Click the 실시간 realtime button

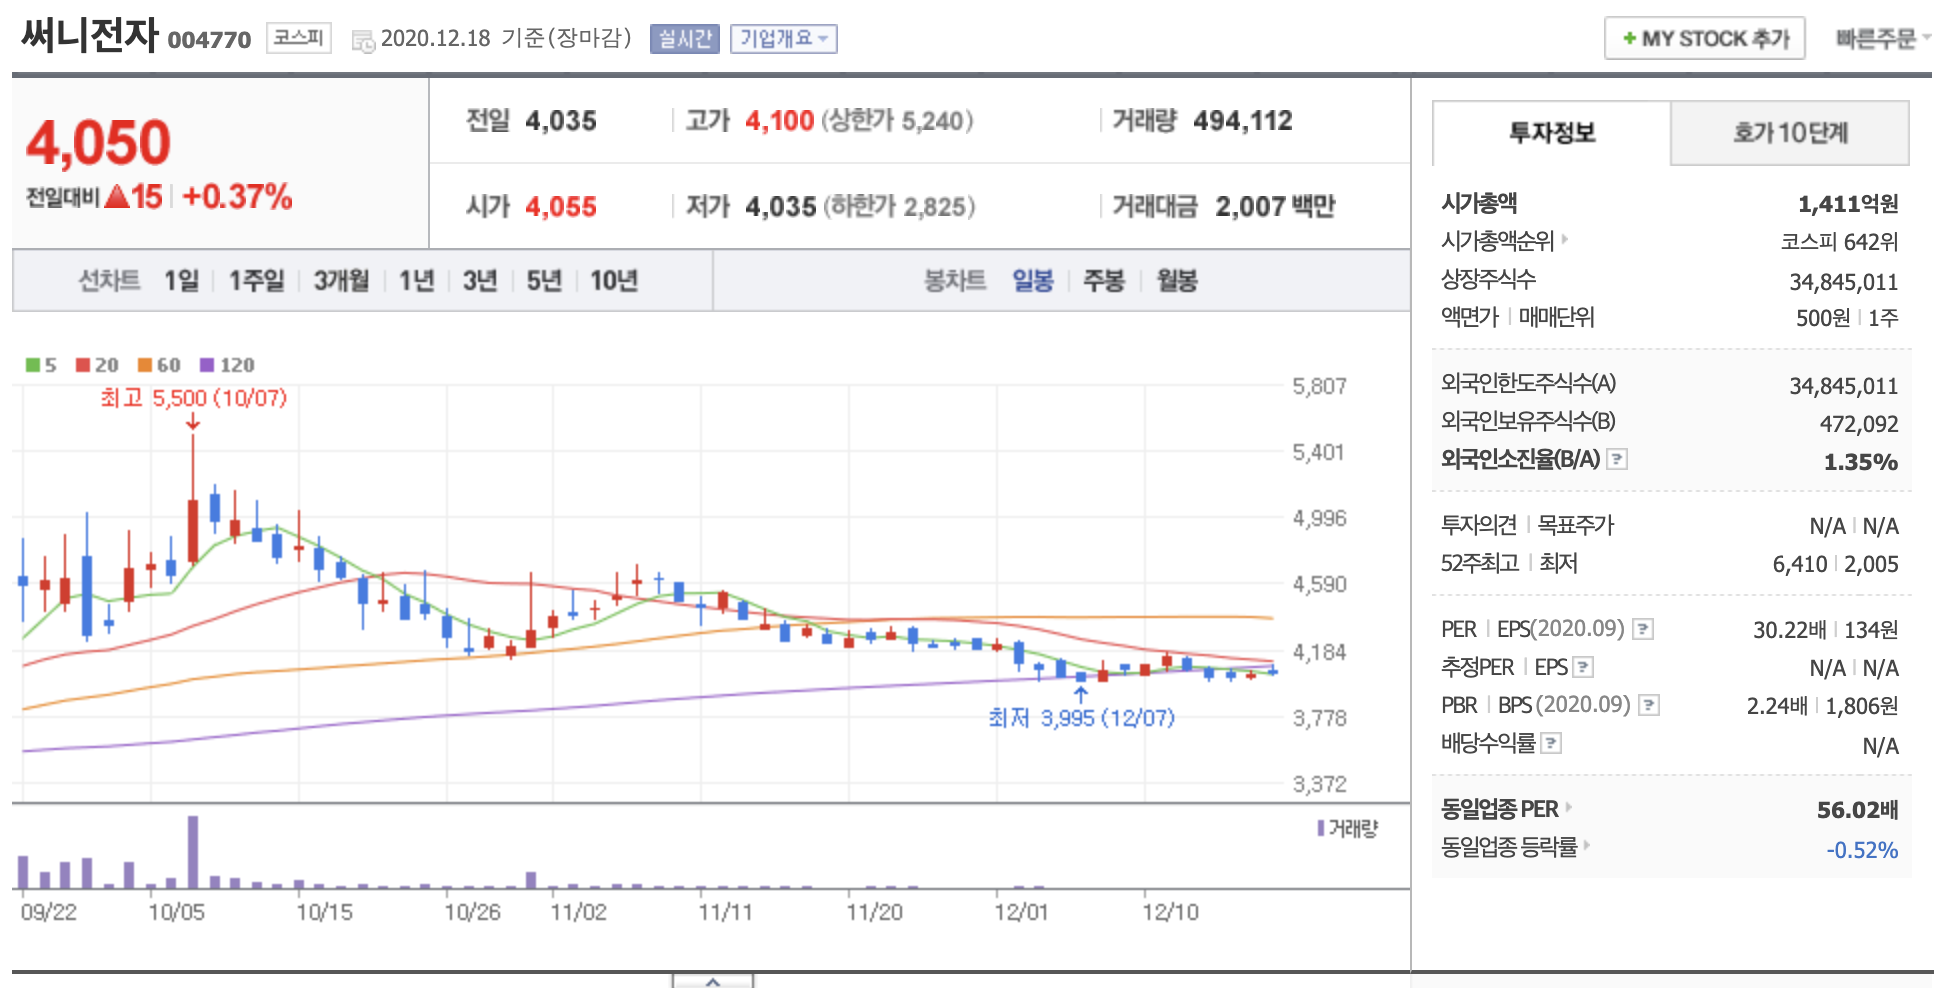point(685,39)
